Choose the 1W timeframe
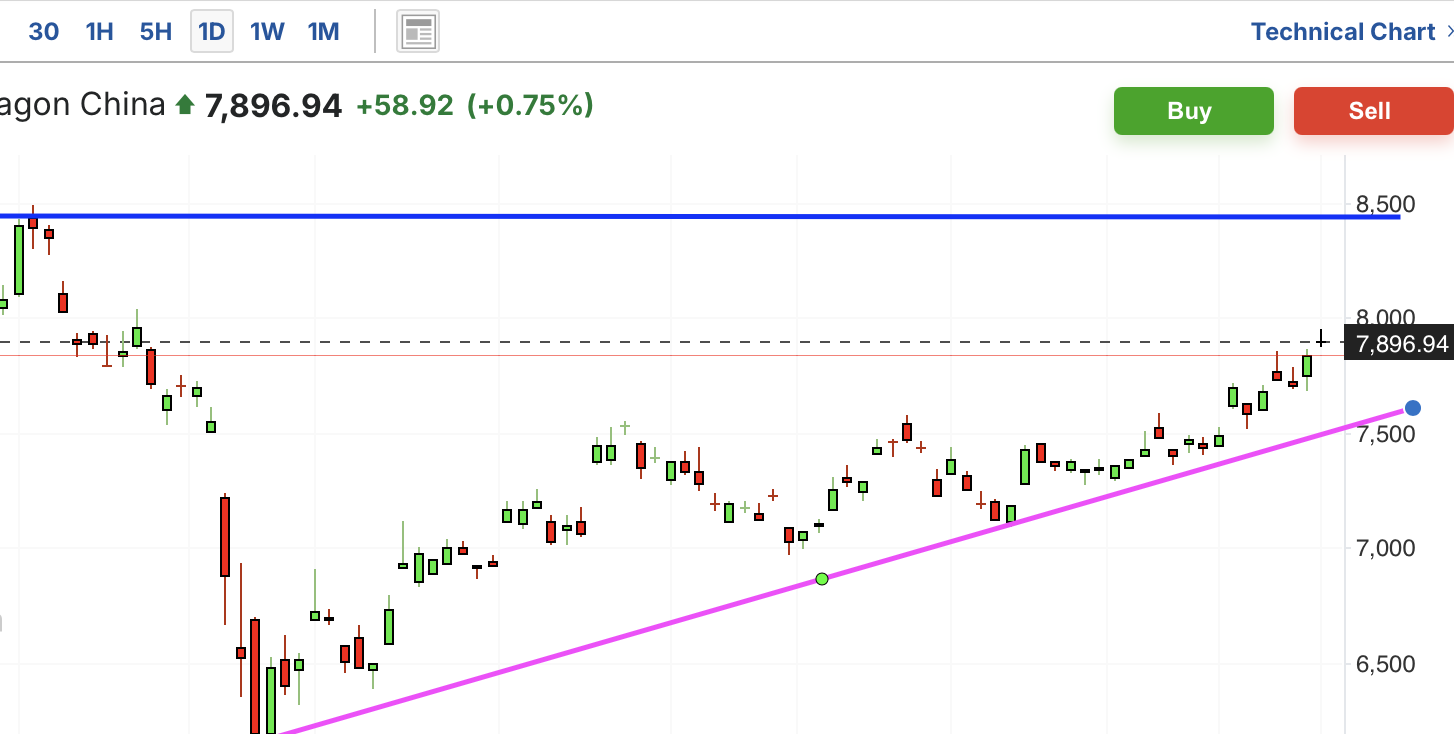This screenshot has width=1454, height=734. 267,32
